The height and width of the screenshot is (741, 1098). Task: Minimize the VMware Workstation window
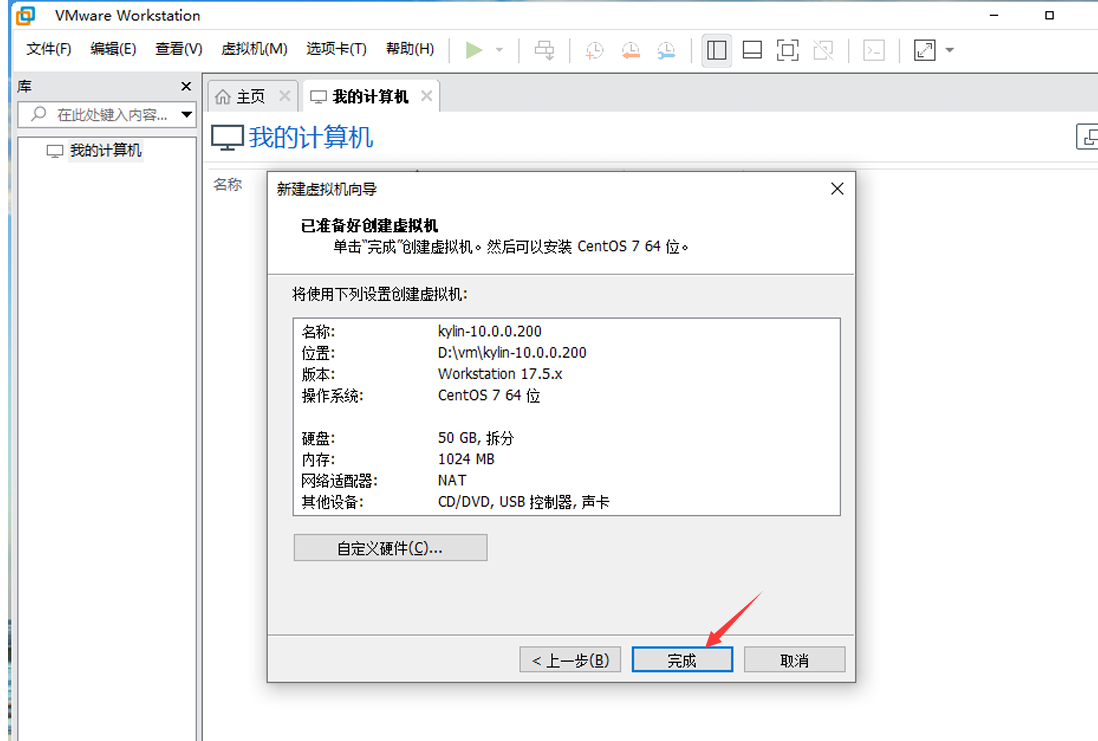click(x=994, y=15)
